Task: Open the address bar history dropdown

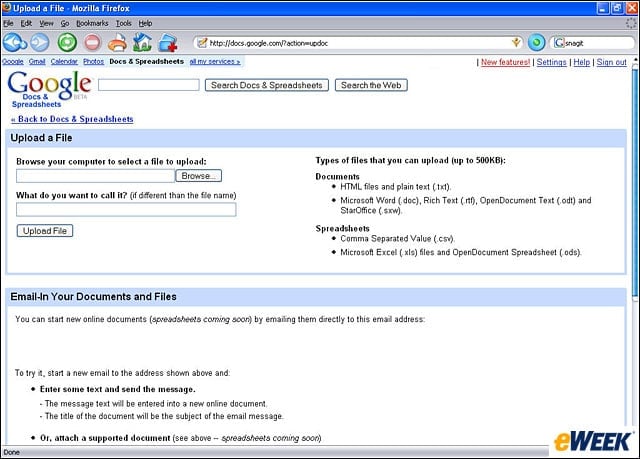Action: [x=516, y=42]
